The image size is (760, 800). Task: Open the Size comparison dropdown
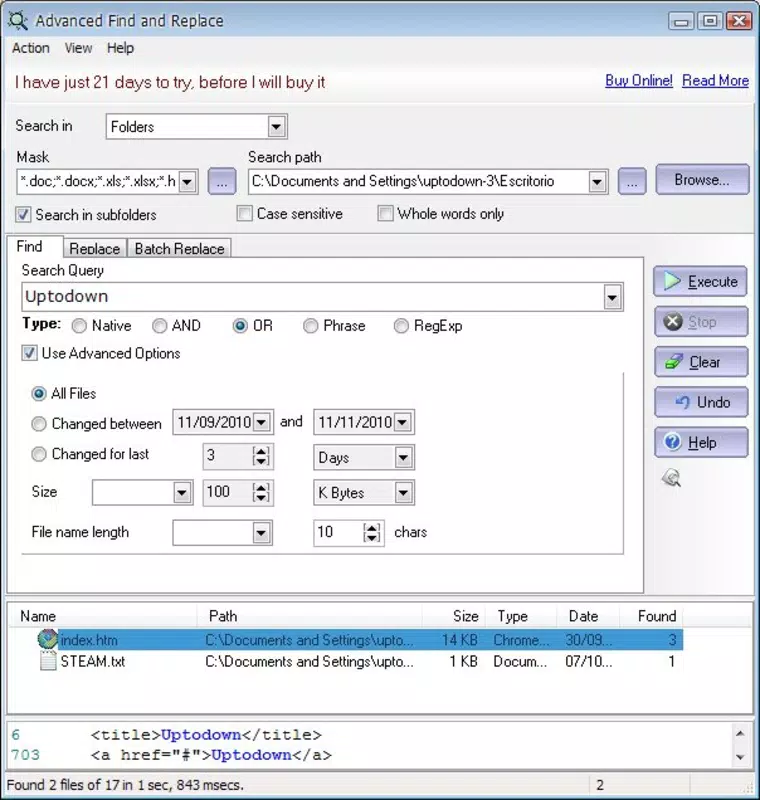pos(182,493)
